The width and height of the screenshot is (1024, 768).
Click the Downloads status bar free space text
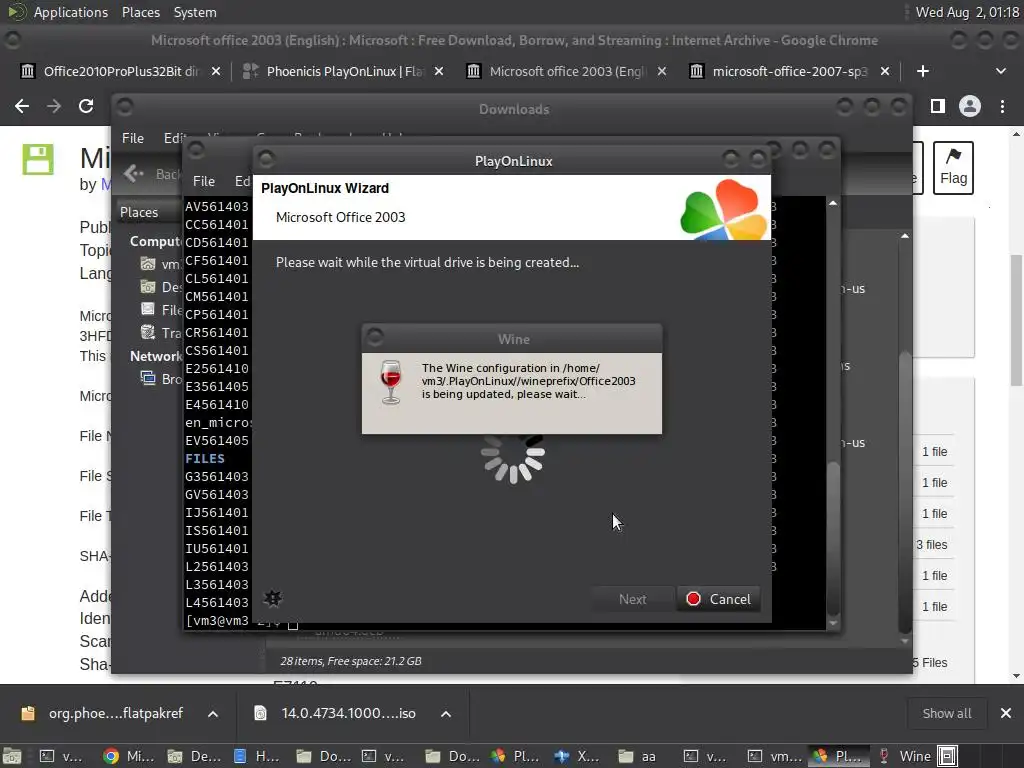[x=350, y=661]
